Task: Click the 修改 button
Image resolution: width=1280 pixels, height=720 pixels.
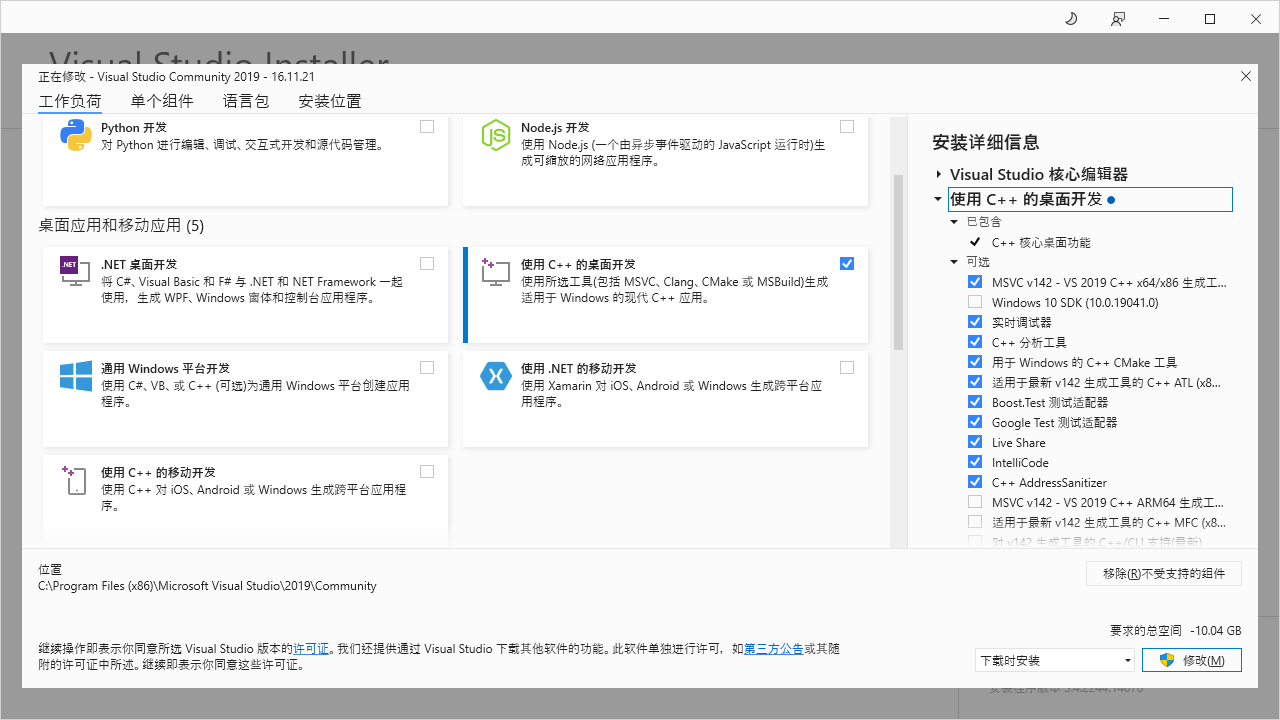Action: (x=1193, y=660)
